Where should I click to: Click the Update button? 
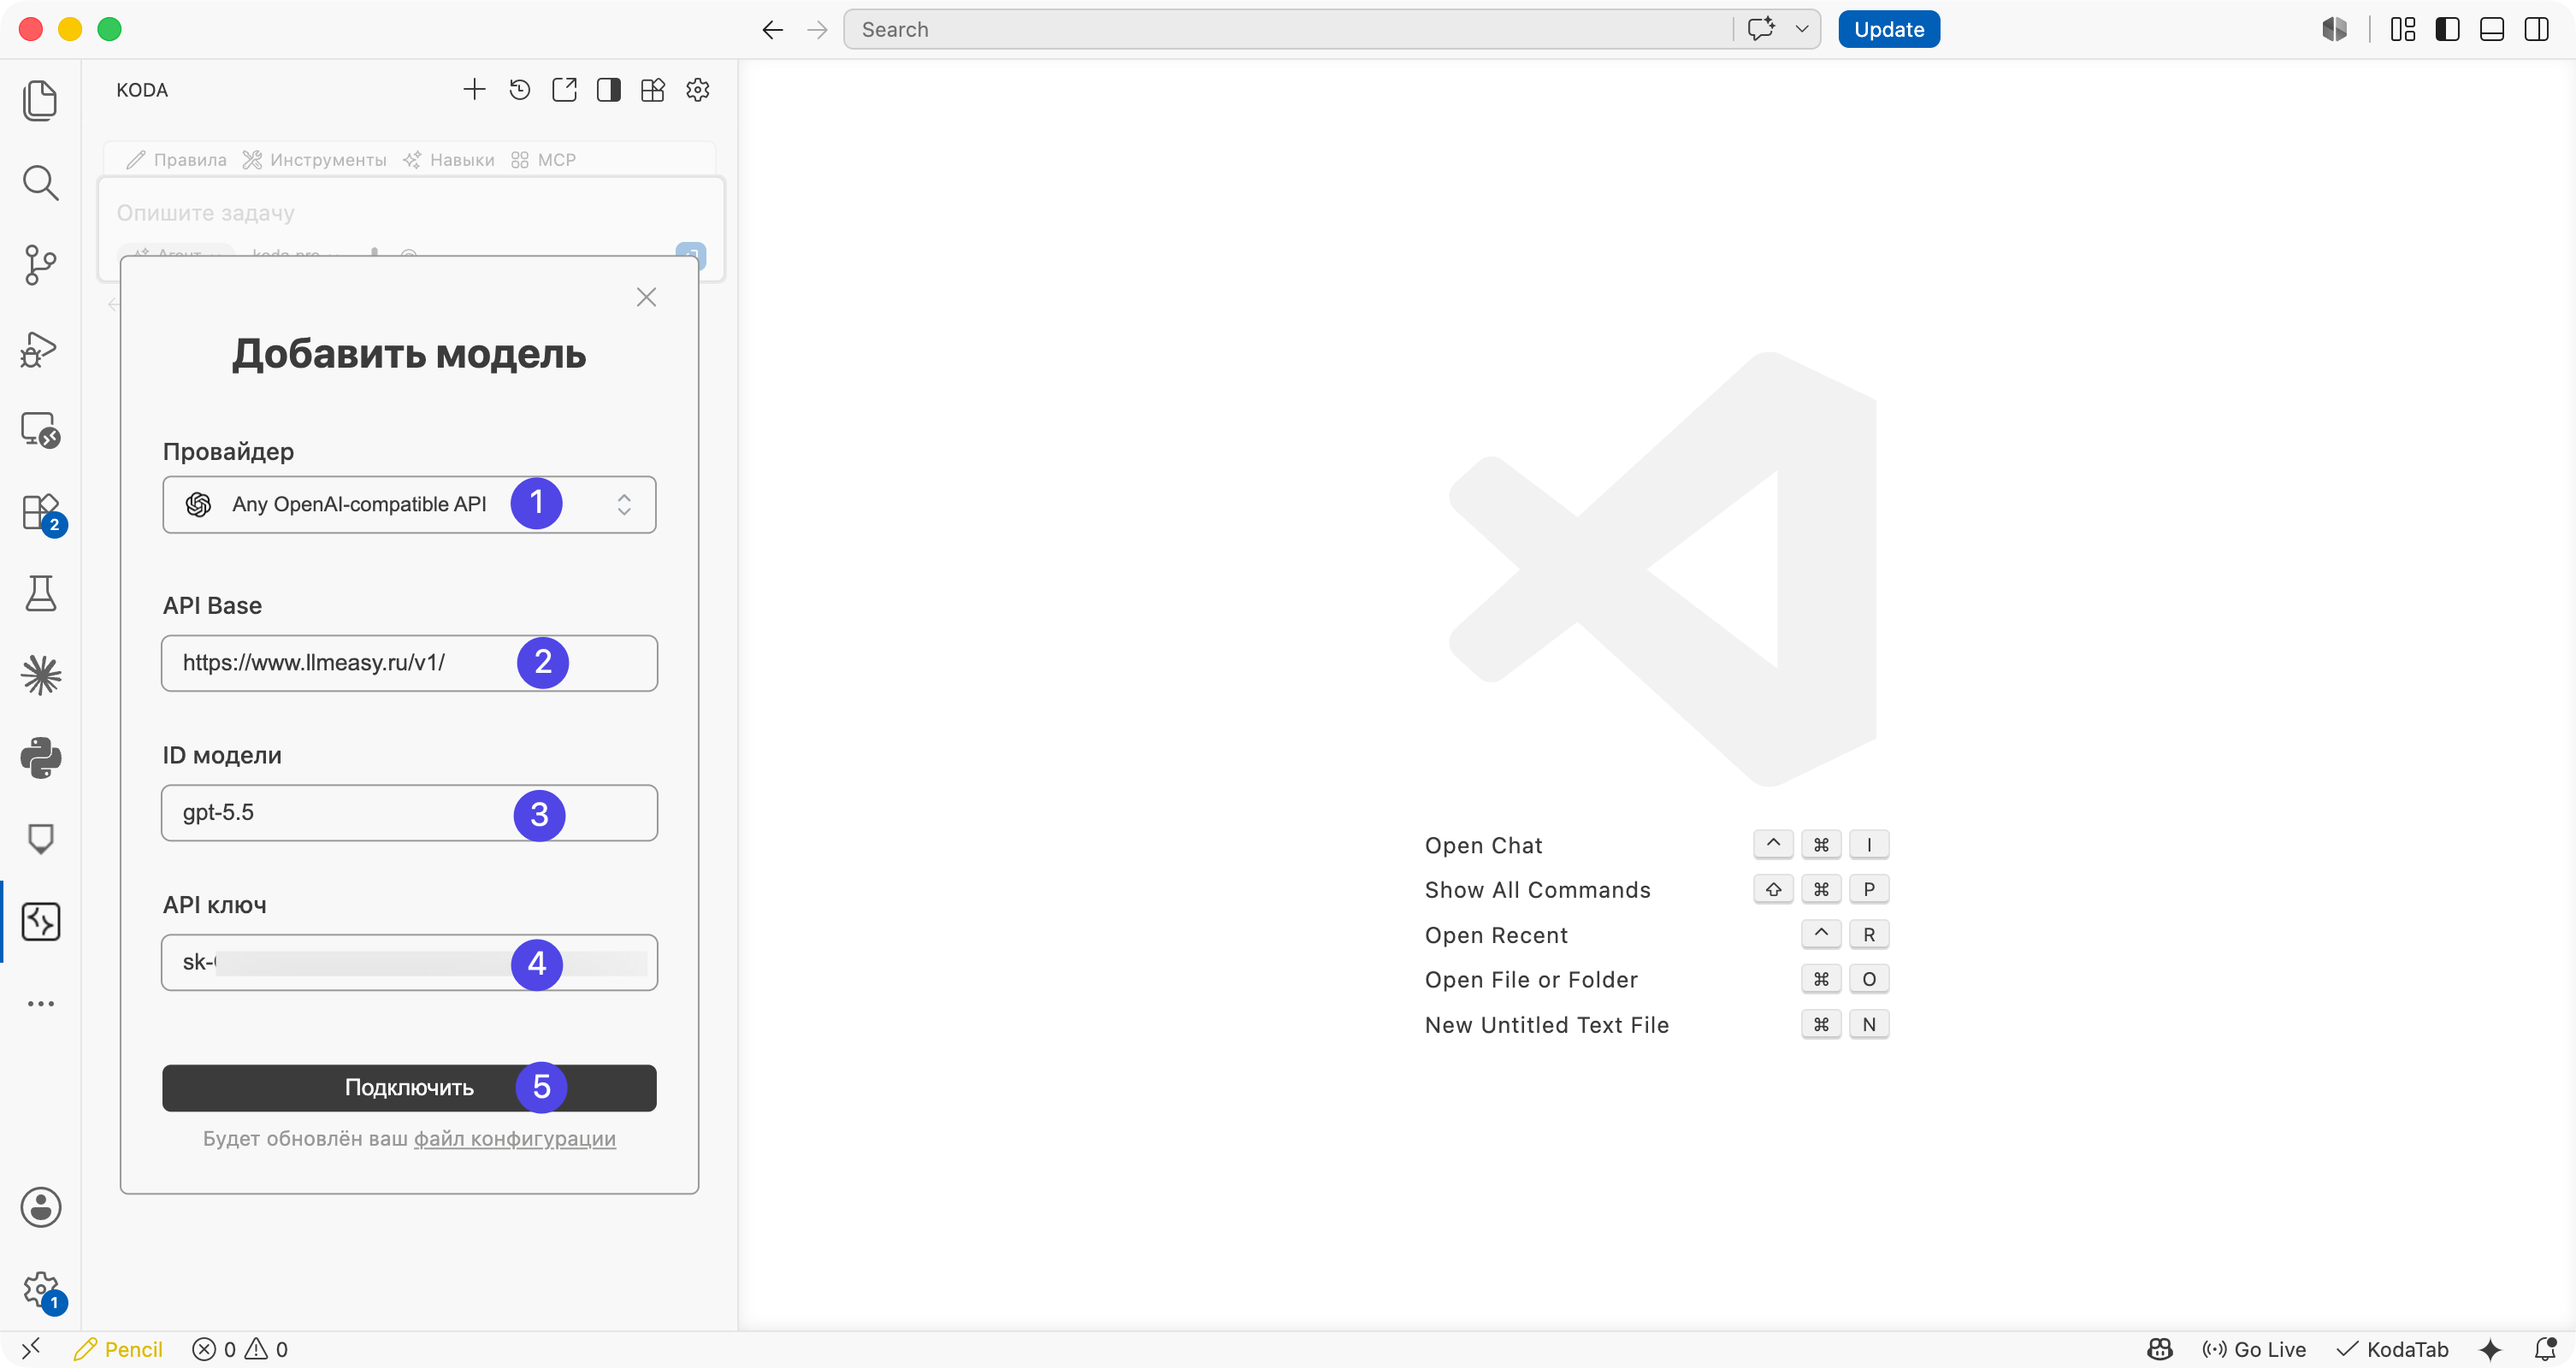[1888, 29]
